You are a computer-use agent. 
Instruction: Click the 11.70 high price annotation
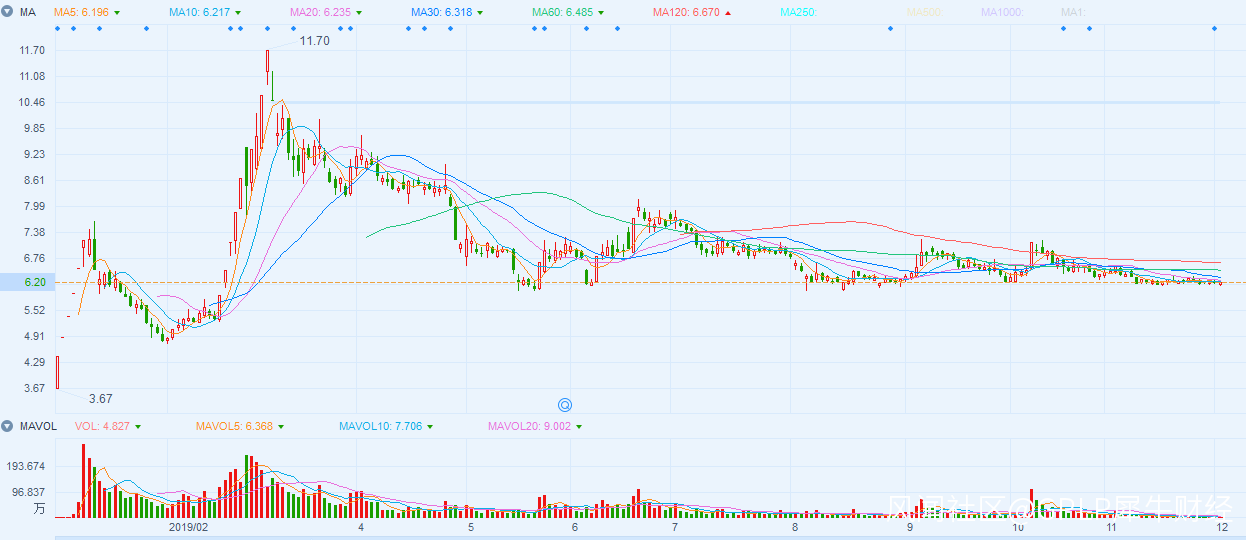click(x=314, y=41)
